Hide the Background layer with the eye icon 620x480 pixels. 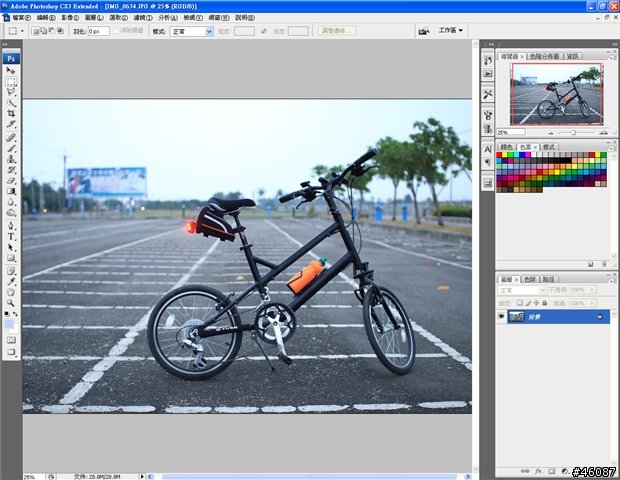tap(501, 317)
